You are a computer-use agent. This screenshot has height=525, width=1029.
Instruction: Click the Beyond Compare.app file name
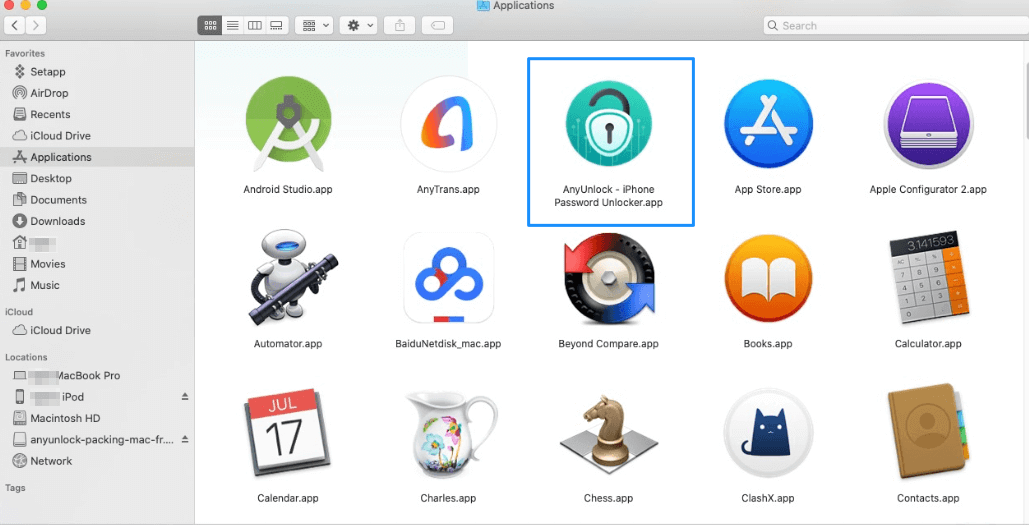608,343
